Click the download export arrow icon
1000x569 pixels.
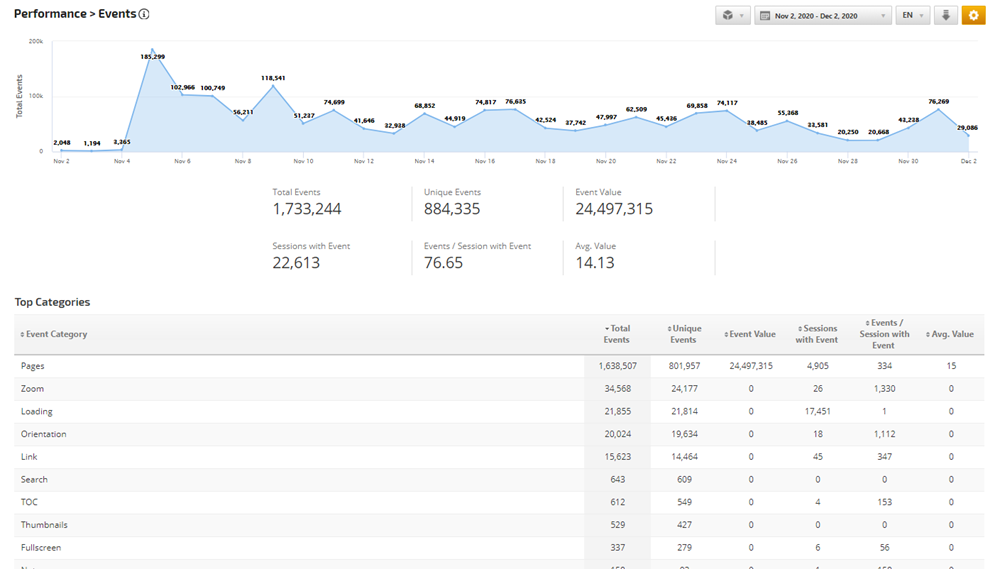click(x=946, y=16)
